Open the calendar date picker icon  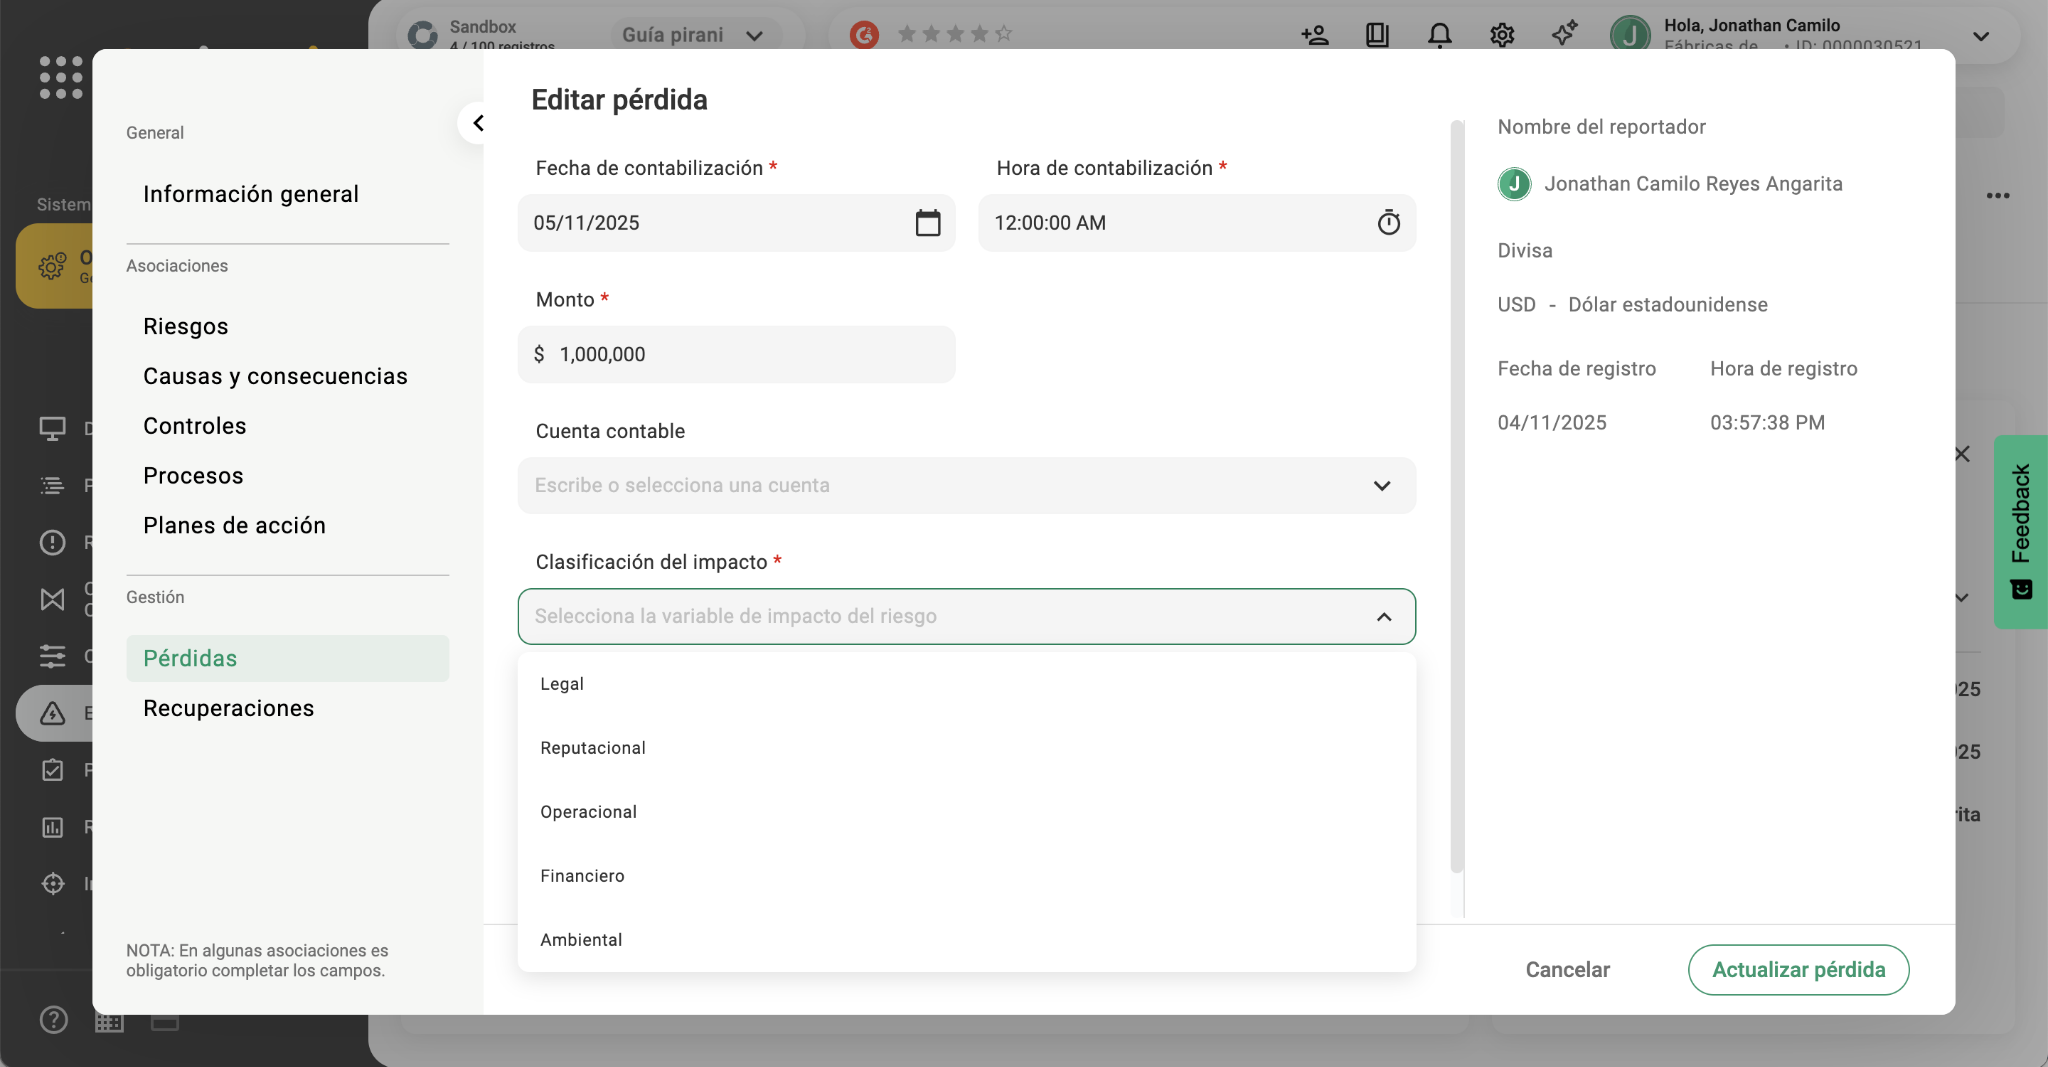click(927, 223)
